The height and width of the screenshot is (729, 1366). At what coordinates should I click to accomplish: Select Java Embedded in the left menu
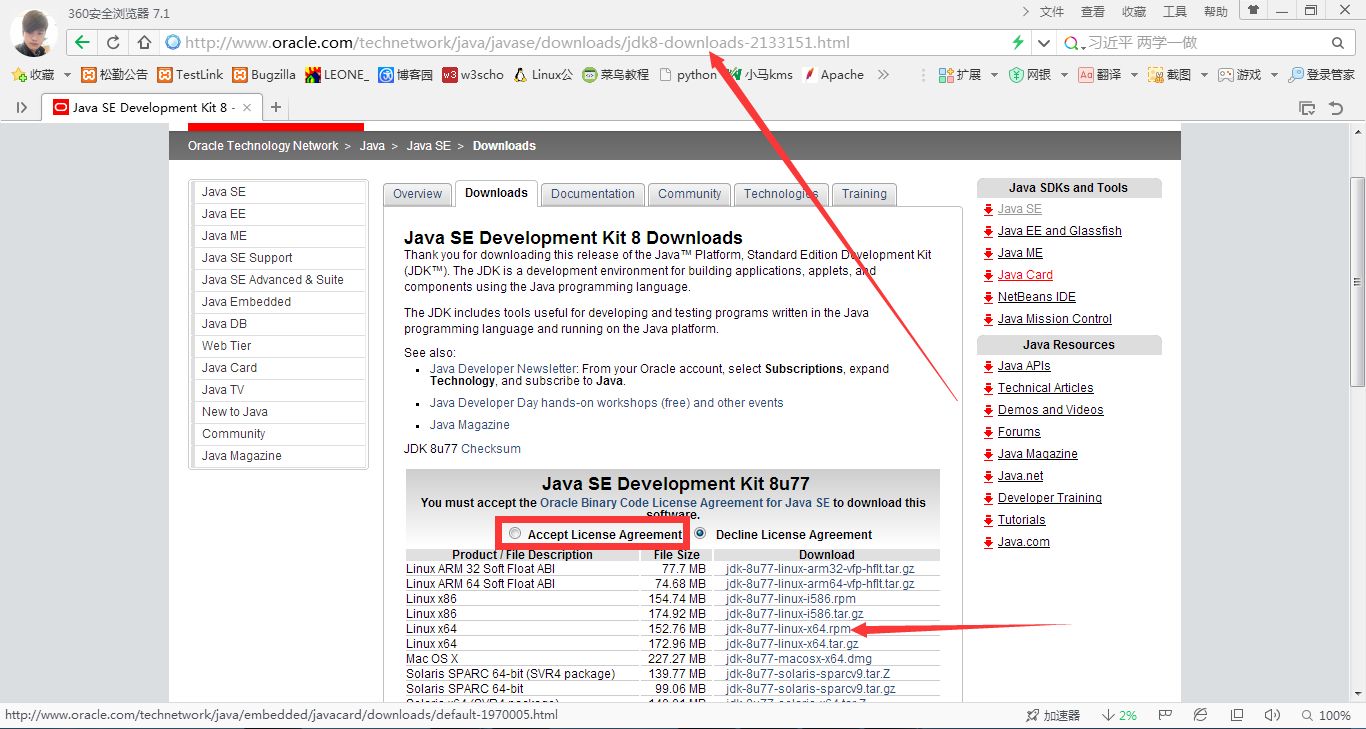(246, 302)
